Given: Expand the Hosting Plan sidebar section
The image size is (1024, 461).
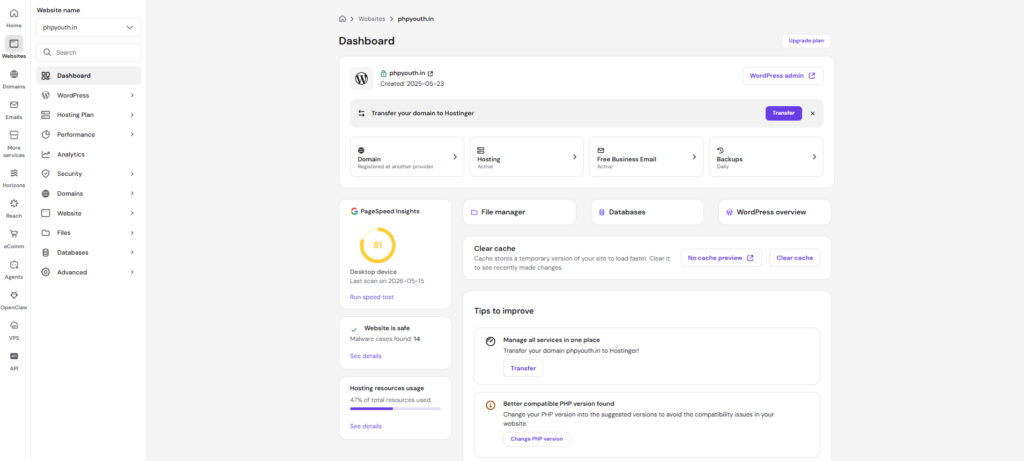Looking at the screenshot, I should coord(88,115).
